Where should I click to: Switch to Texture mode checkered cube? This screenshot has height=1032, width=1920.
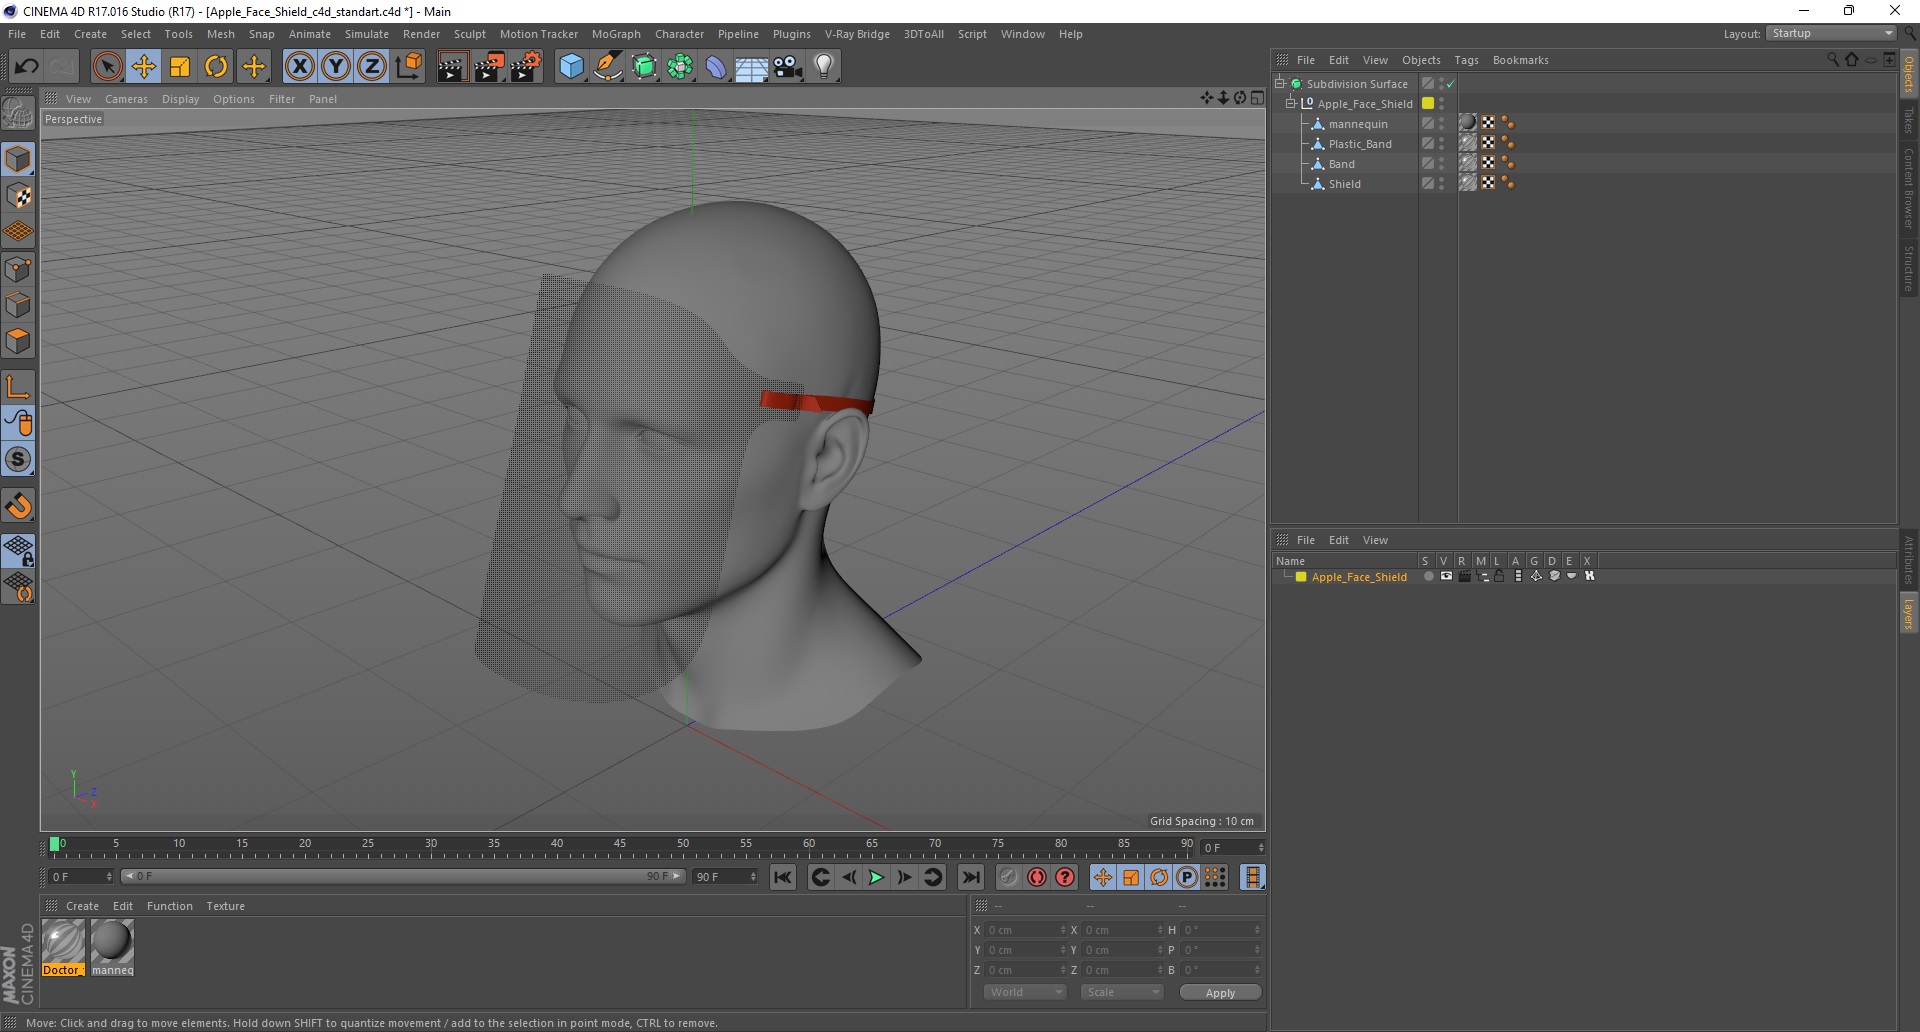tap(18, 196)
